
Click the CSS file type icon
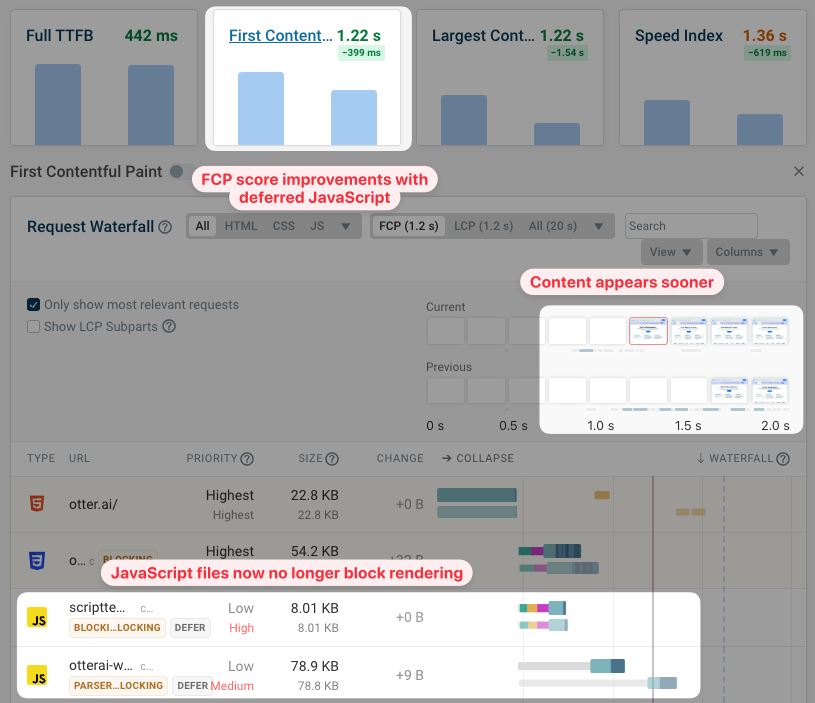click(37, 561)
